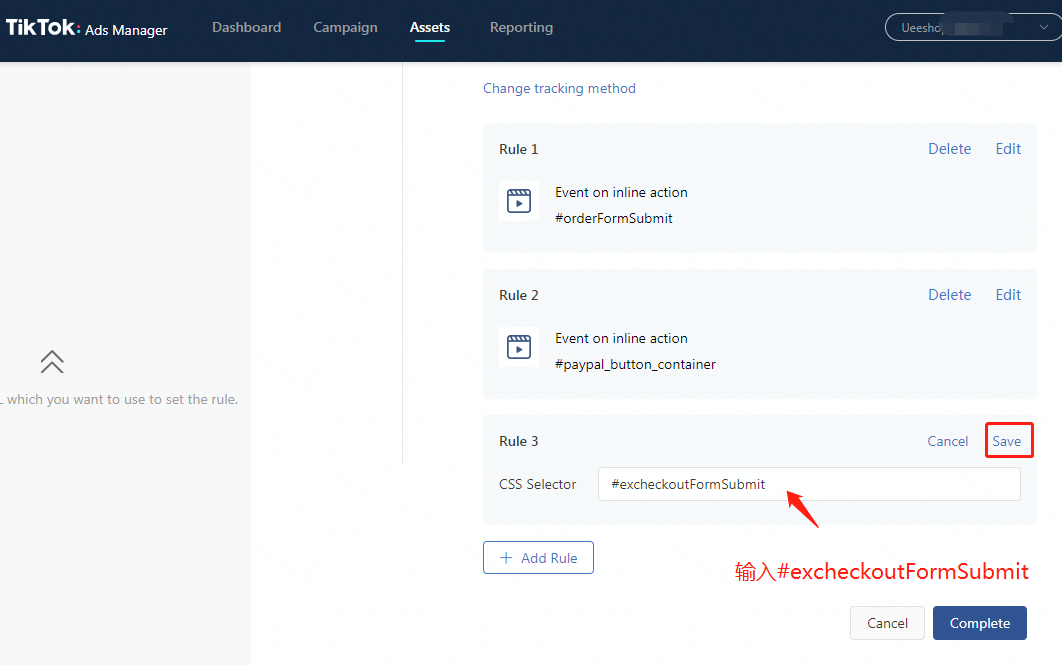Screen dimensions: 1062x665
Task: Edit Rule 1 orderFormSubmit
Action: (1008, 149)
